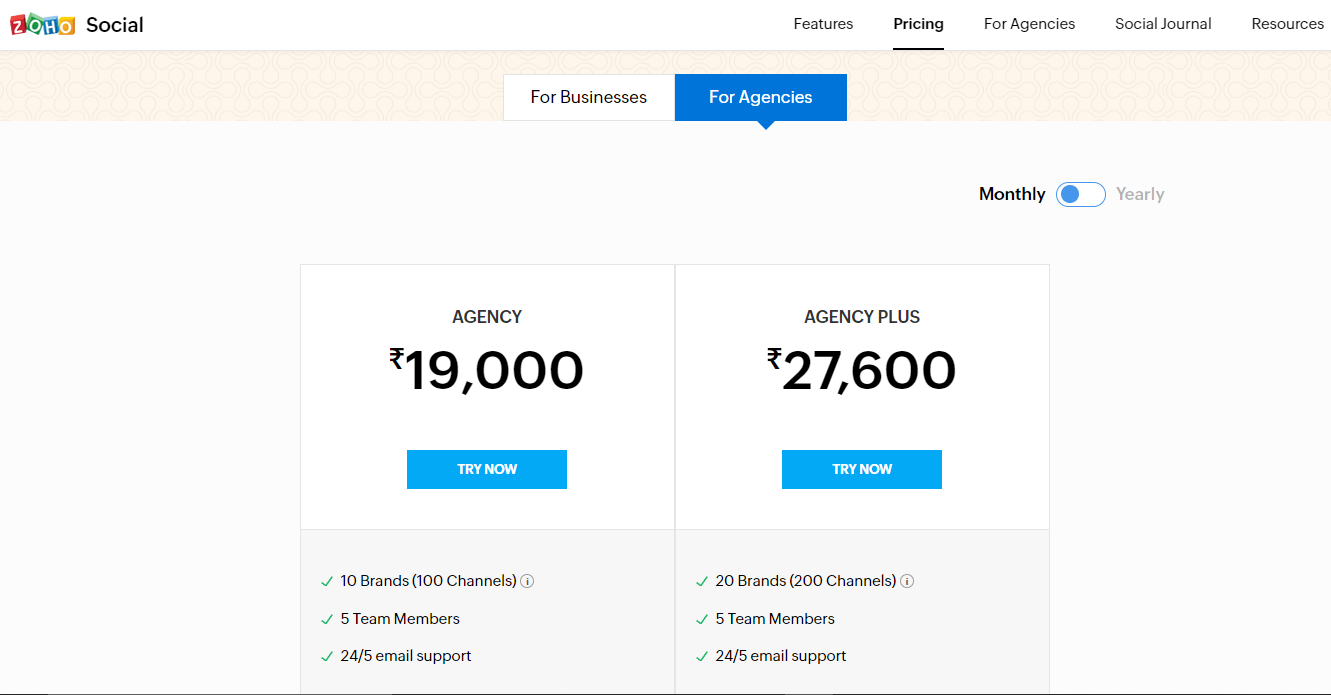Open the Pricing page tab

pyautogui.click(x=918, y=24)
